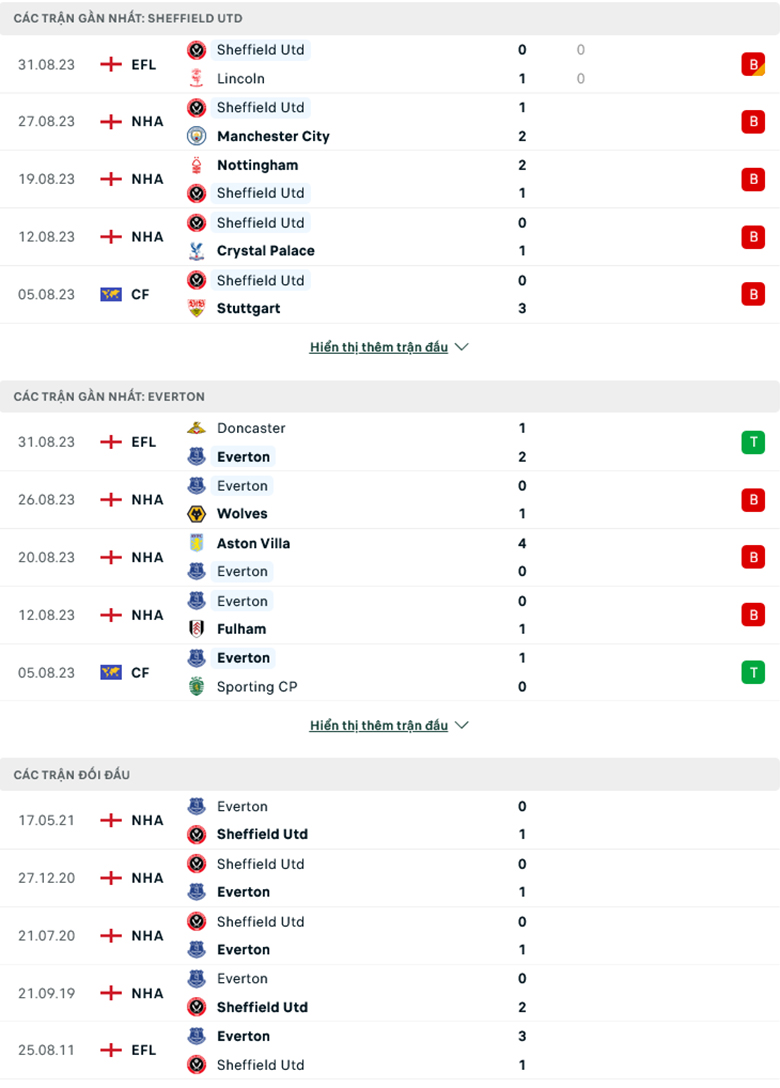Image resolution: width=780 pixels, height=1088 pixels.
Task: Toggle the B badge for the Stuttgart fixture
Action: tap(753, 294)
